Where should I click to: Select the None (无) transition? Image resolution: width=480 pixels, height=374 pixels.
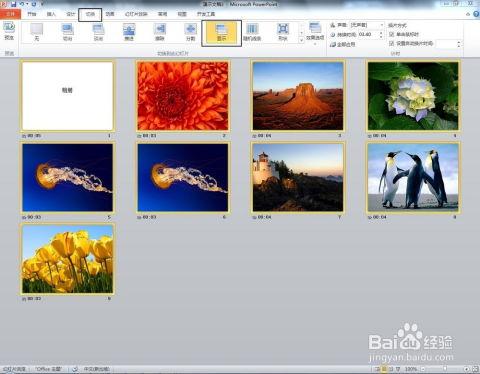(37, 32)
